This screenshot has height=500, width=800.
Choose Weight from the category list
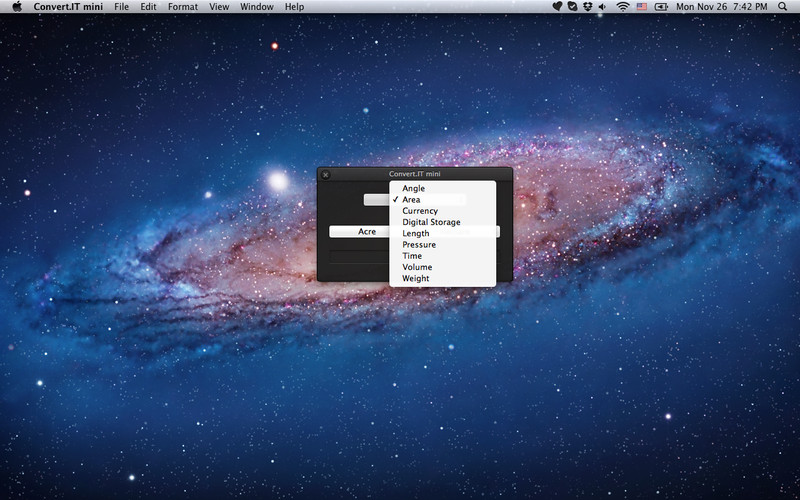(x=442, y=278)
